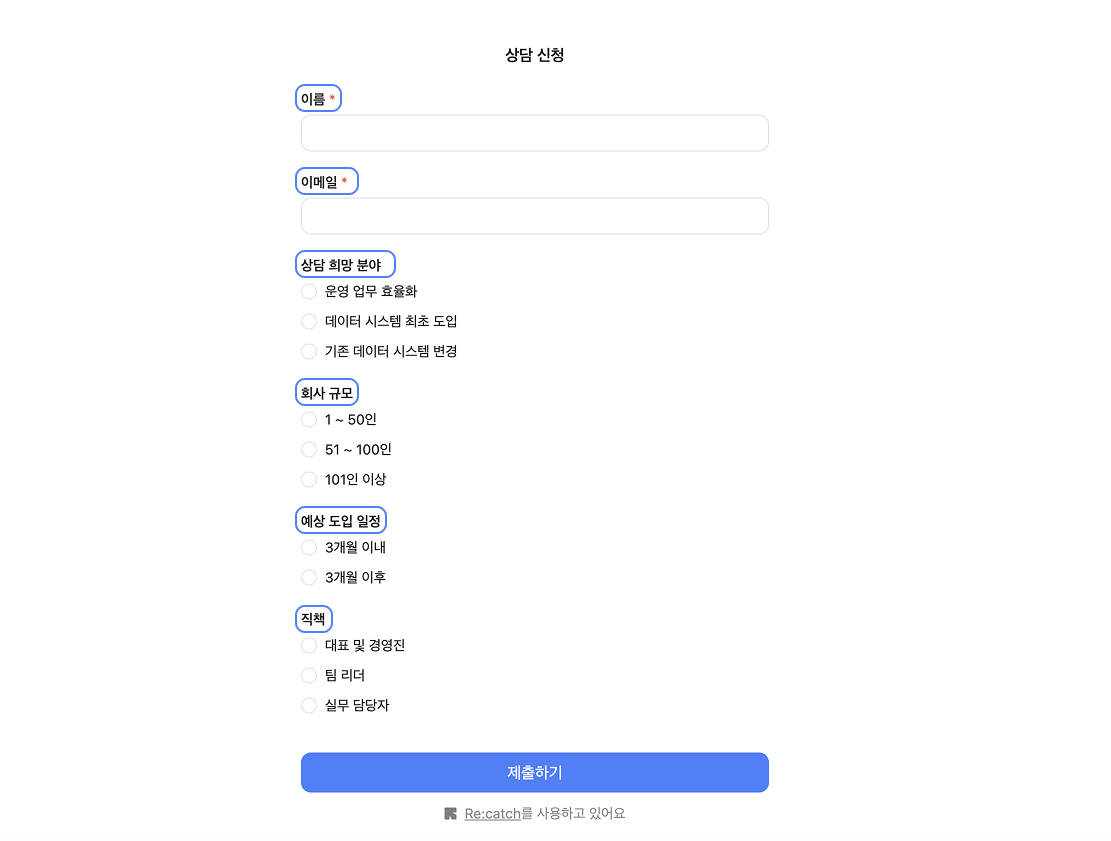Image resolution: width=1111 pixels, height=841 pixels.
Task: Click the 직책 section label
Action: pos(313,619)
